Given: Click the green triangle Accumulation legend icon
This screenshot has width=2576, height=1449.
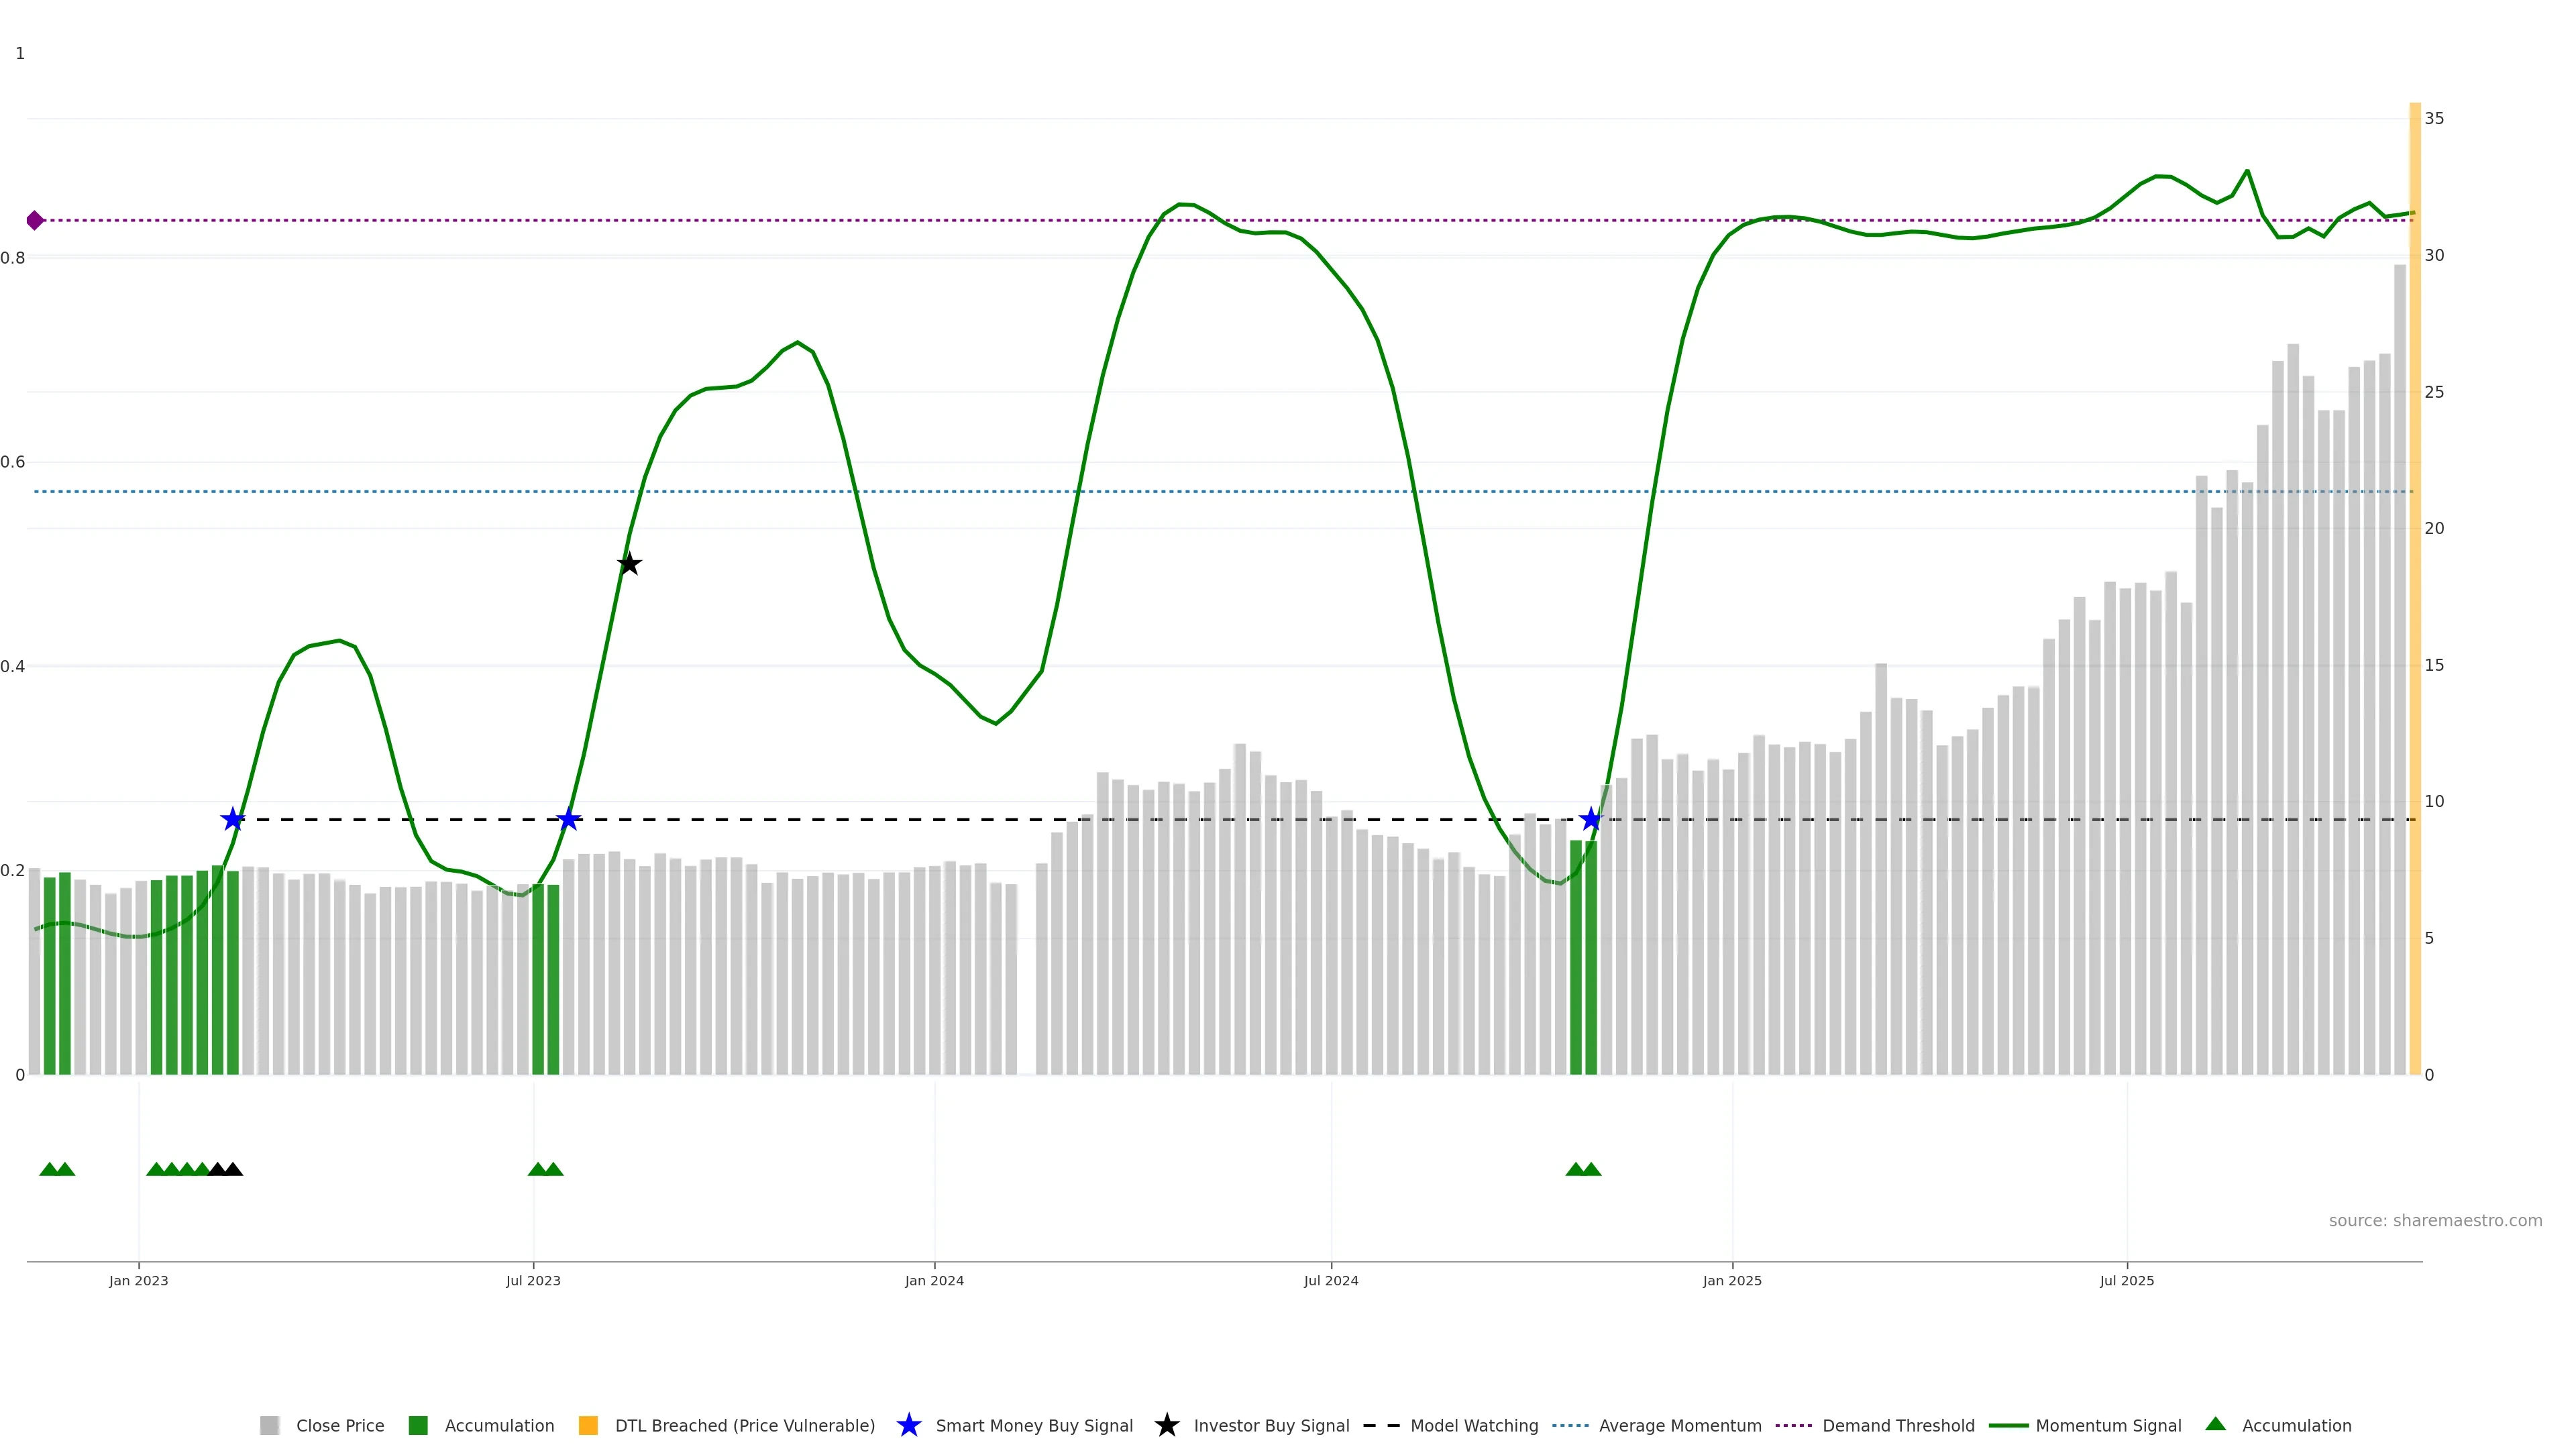Looking at the screenshot, I should [2216, 1424].
